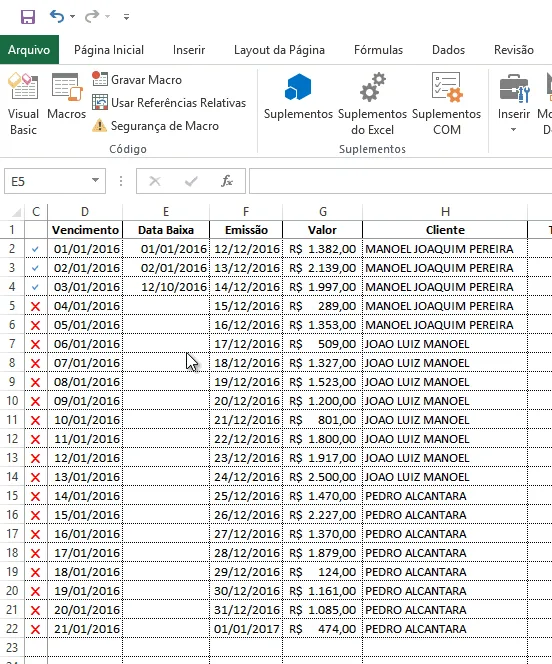The height and width of the screenshot is (664, 552).
Task: Save the workbook with the floppy icon
Action: point(28,17)
